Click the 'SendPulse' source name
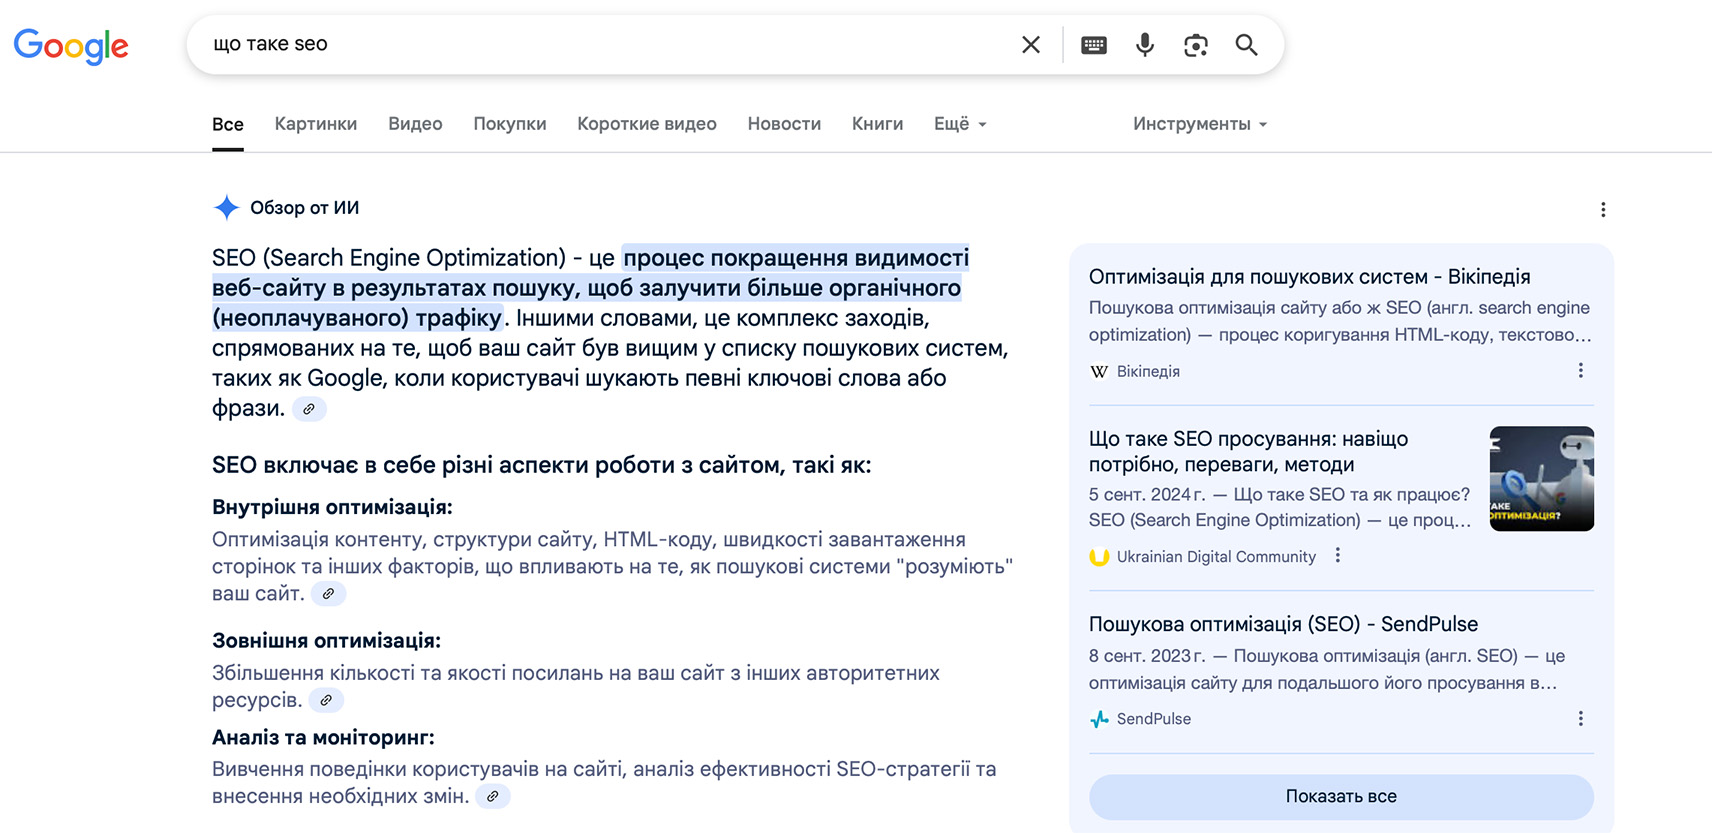 click(1154, 719)
